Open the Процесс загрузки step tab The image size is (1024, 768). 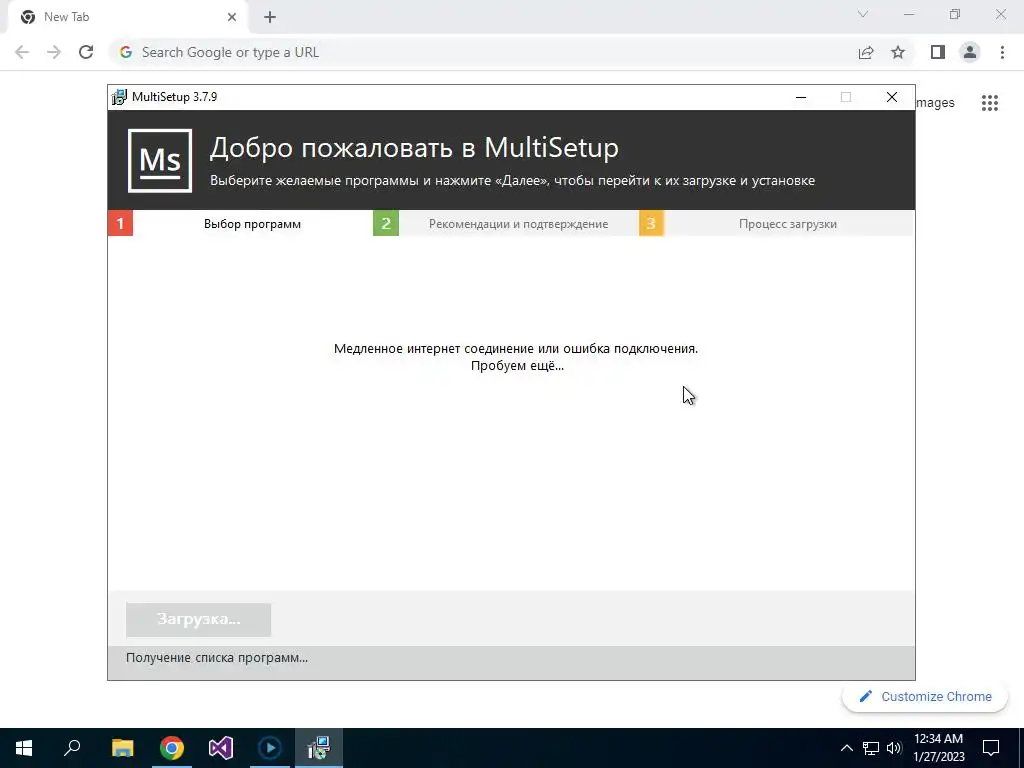(x=788, y=223)
